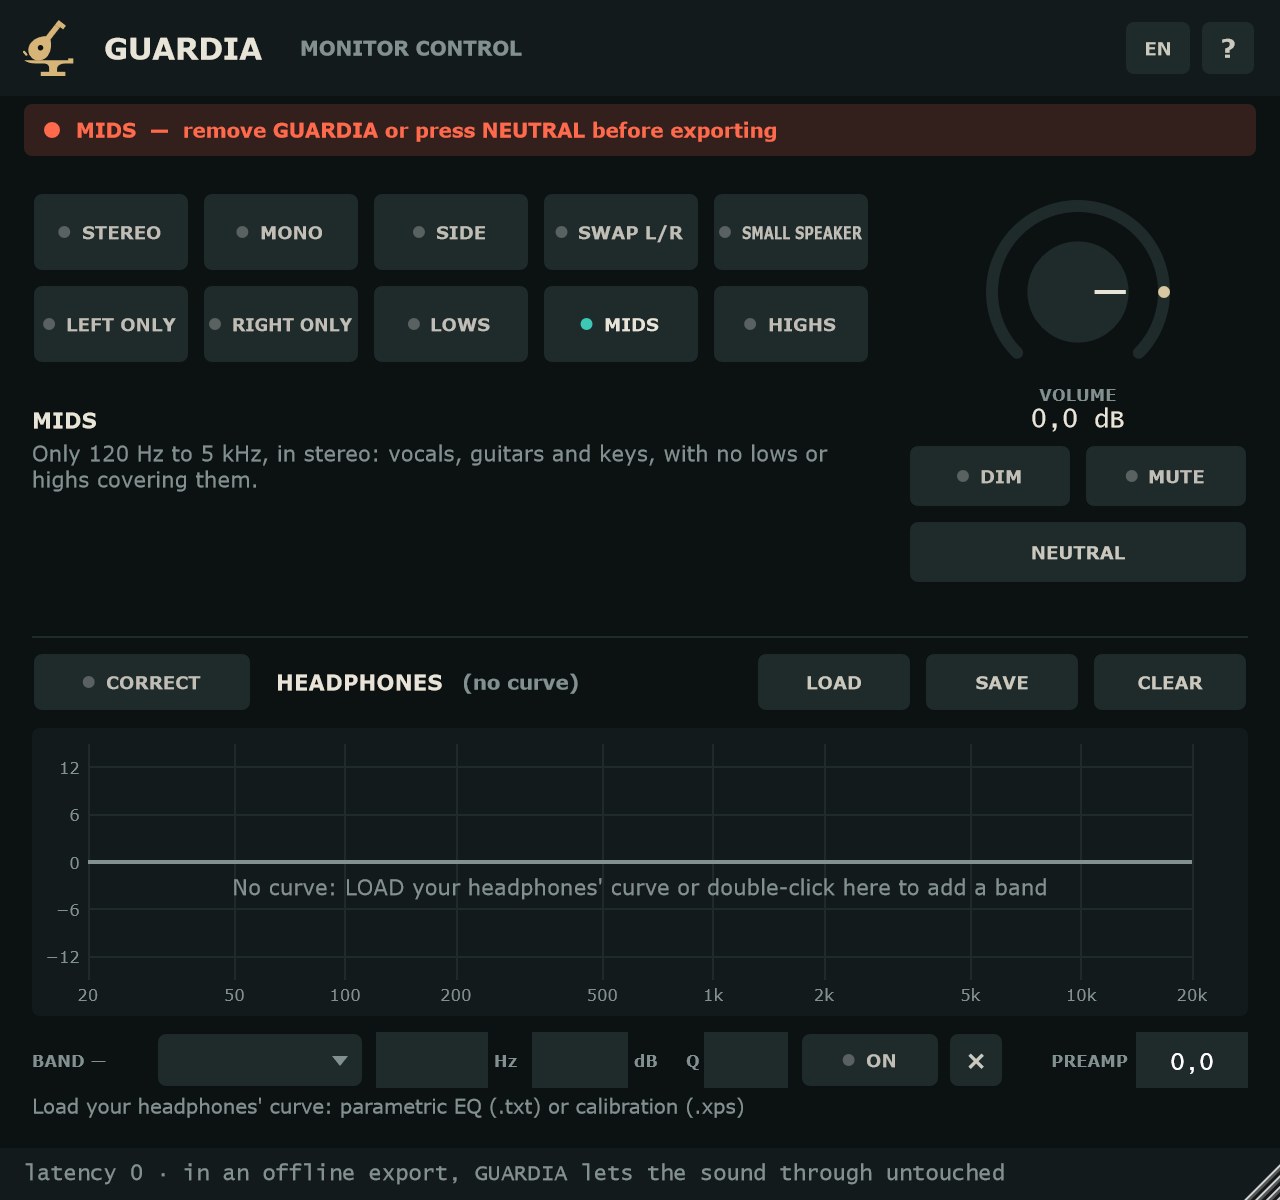
Task: Click the MONITOR CONTROL subtitle
Action: pos(411,48)
